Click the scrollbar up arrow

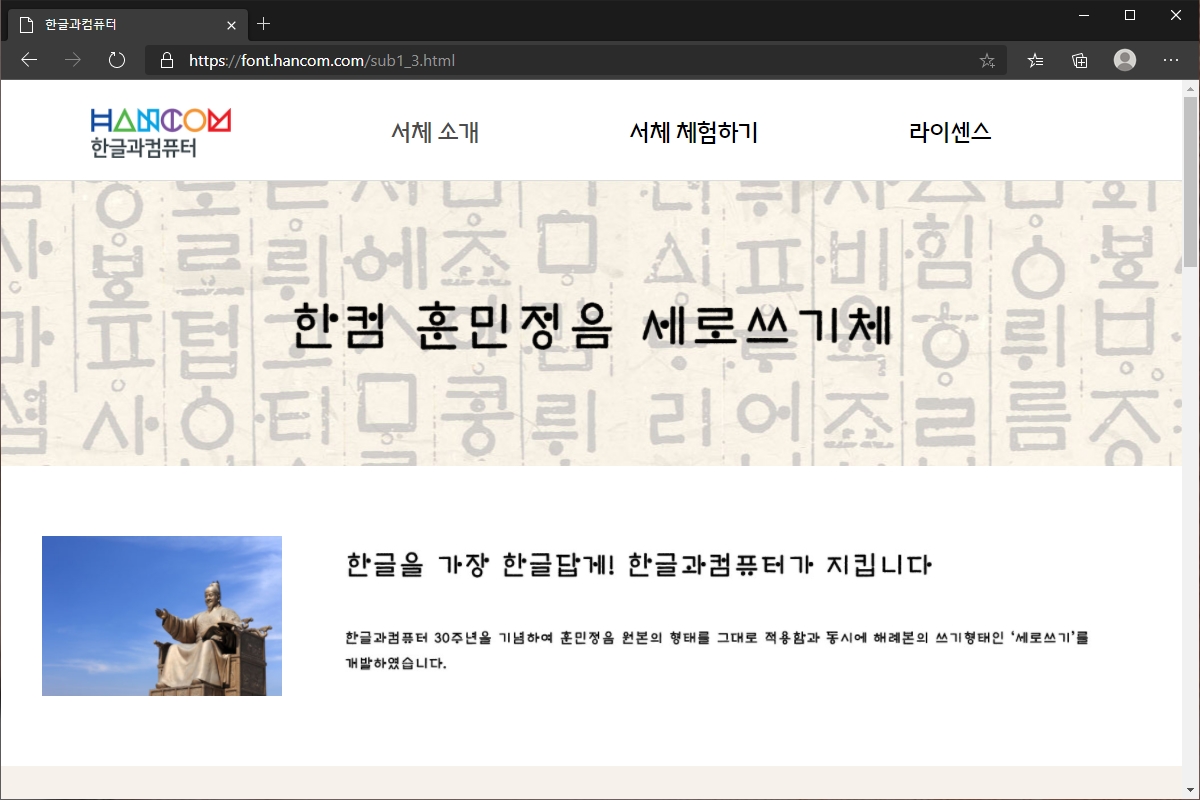click(x=1190, y=88)
